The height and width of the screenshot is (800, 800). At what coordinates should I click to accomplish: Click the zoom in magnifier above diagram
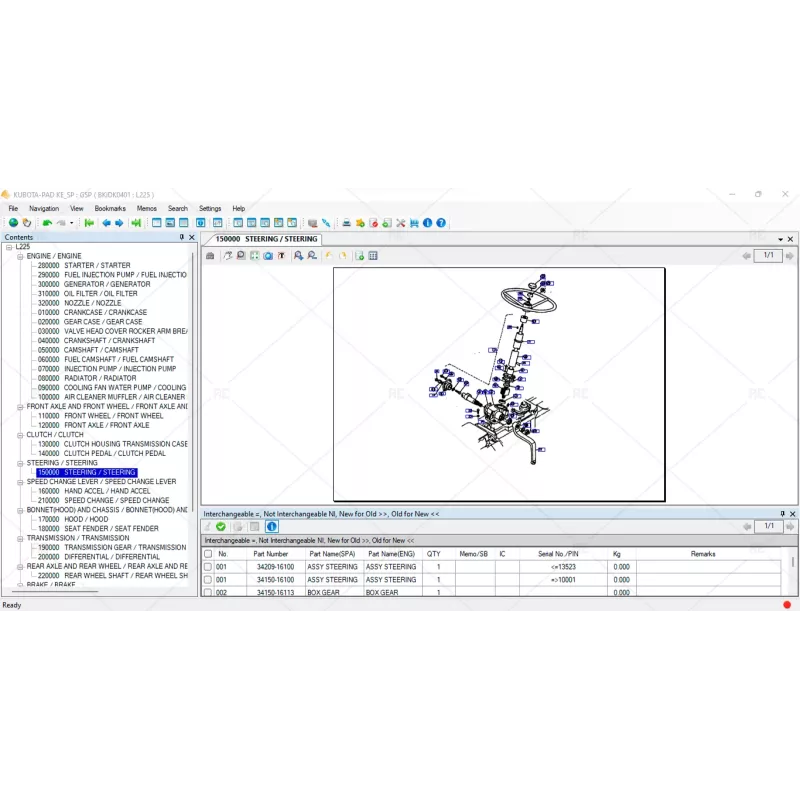298,256
